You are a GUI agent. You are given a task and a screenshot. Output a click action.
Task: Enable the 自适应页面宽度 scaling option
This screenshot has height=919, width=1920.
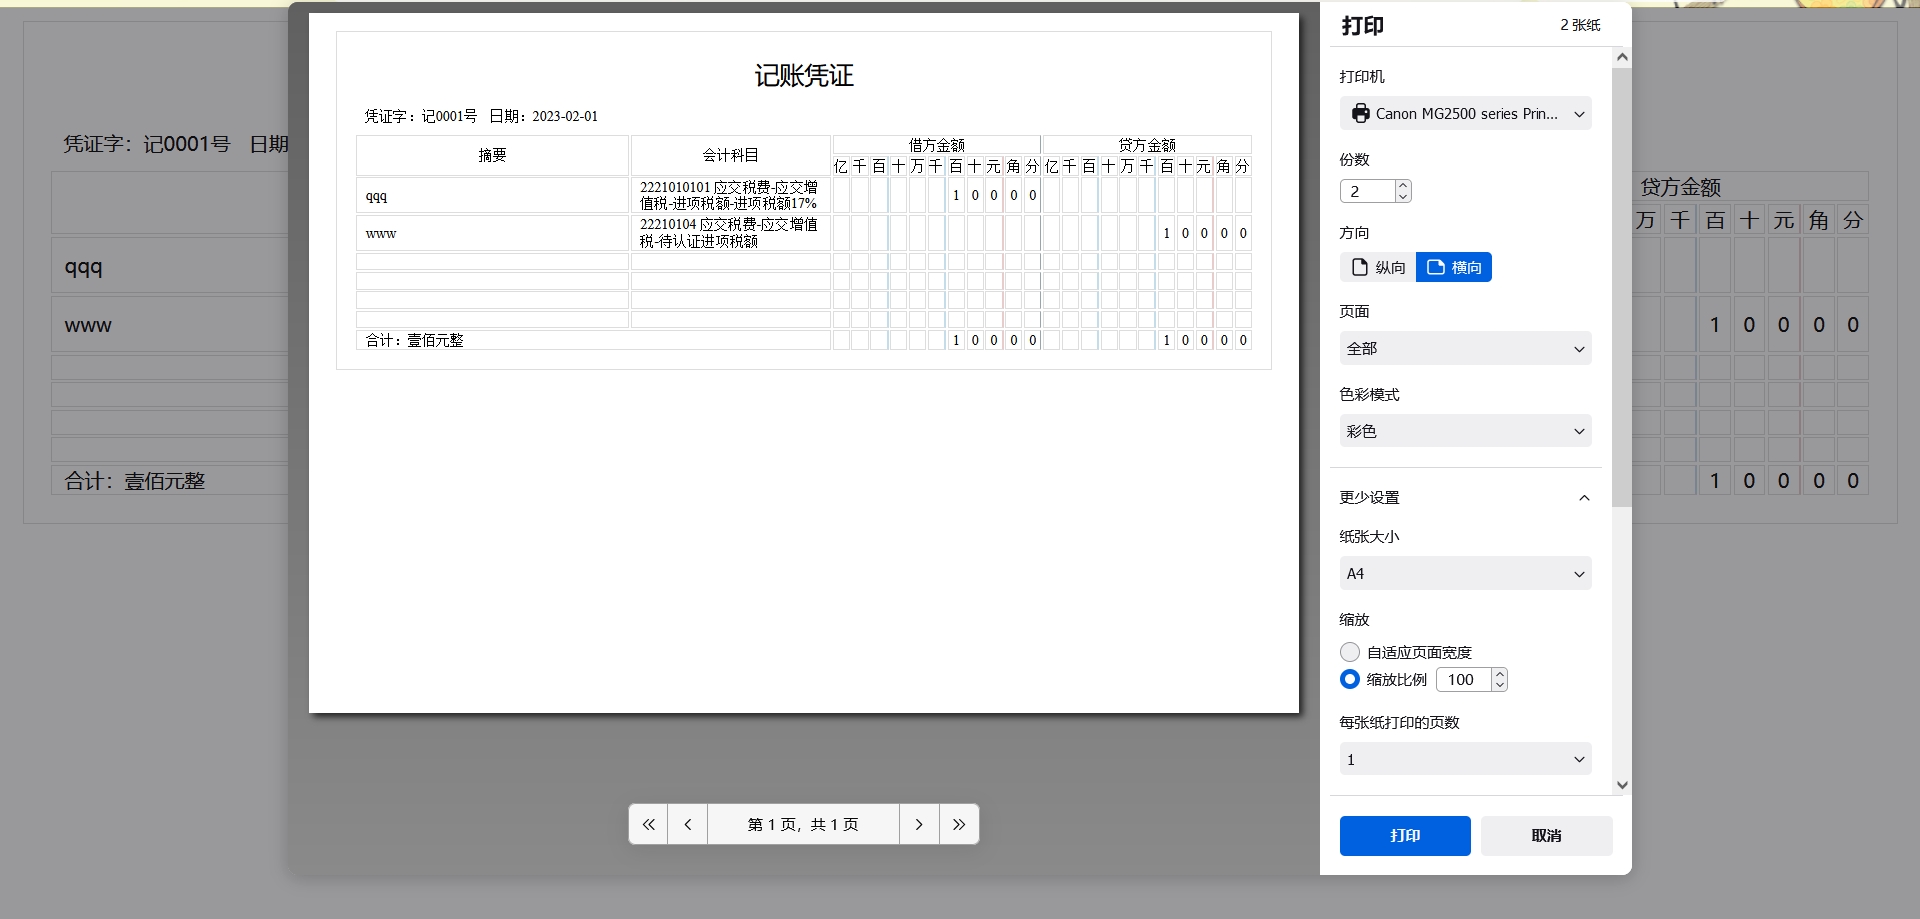point(1349,652)
